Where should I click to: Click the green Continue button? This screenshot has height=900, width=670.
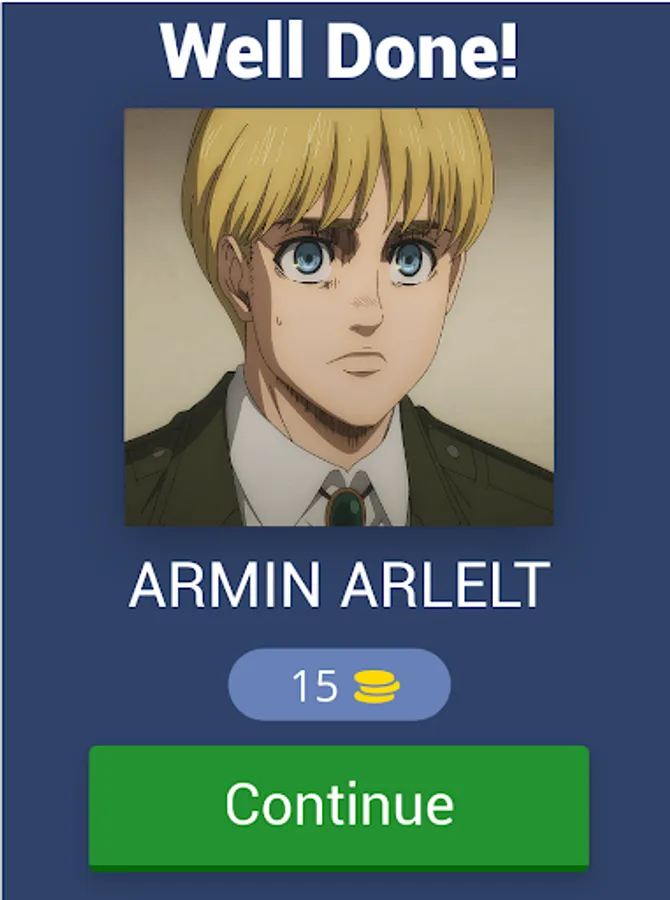339,808
